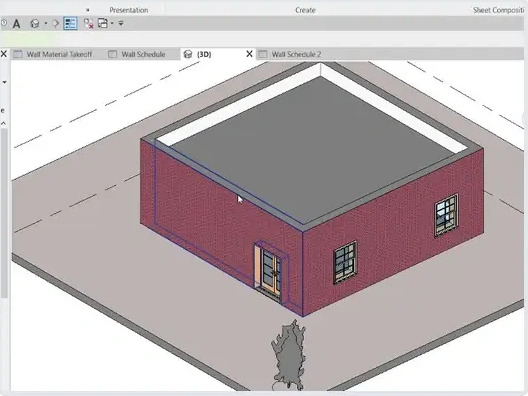Open Customize Quick Access Toolbar menu

point(121,23)
